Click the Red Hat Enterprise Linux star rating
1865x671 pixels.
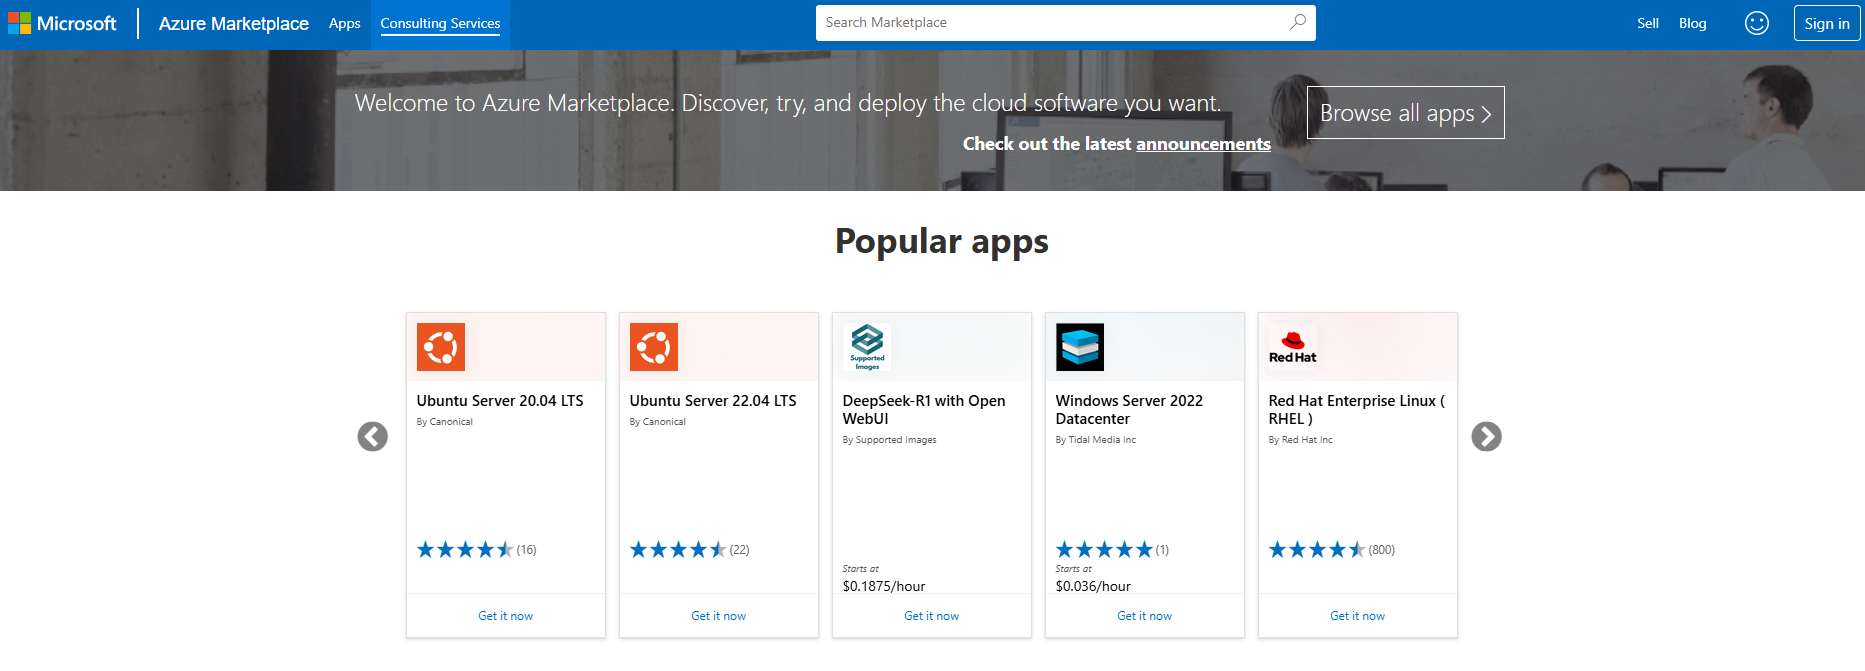click(1317, 549)
